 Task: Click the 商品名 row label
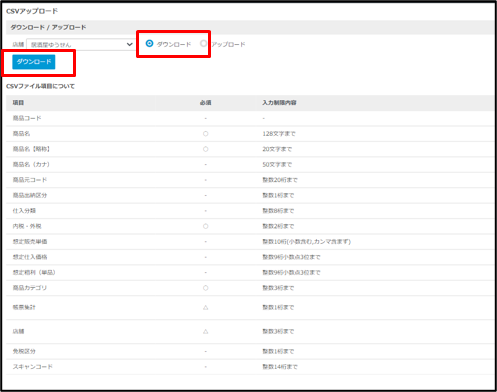coord(21,134)
